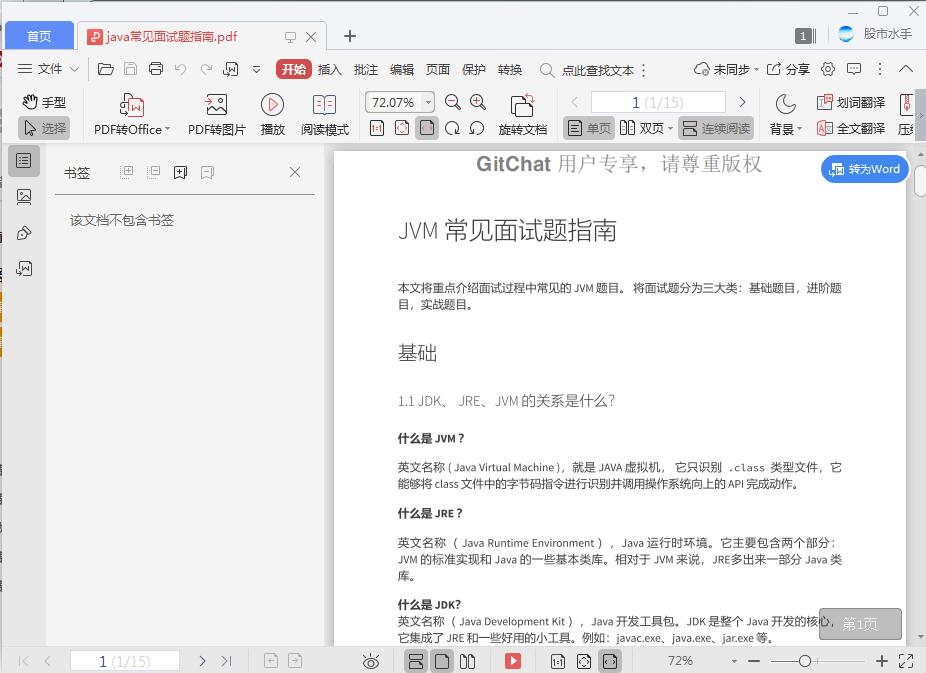
Task: Zoom out with the magnifier minus icon
Action: pyautogui.click(x=452, y=102)
